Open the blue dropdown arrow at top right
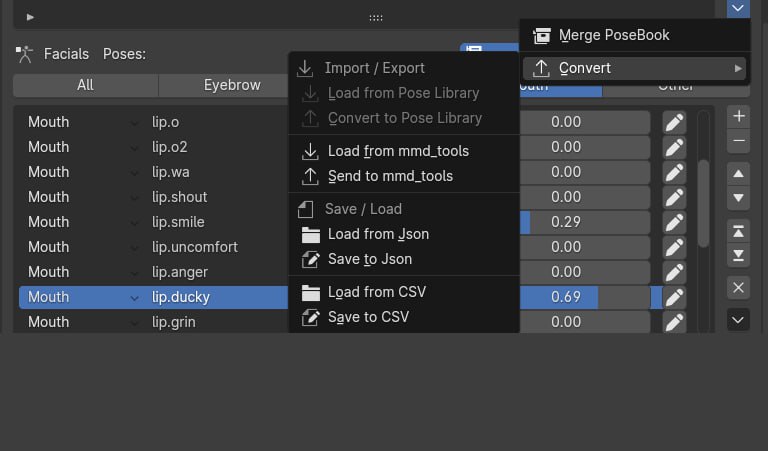The height and width of the screenshot is (451, 768). click(x=738, y=8)
